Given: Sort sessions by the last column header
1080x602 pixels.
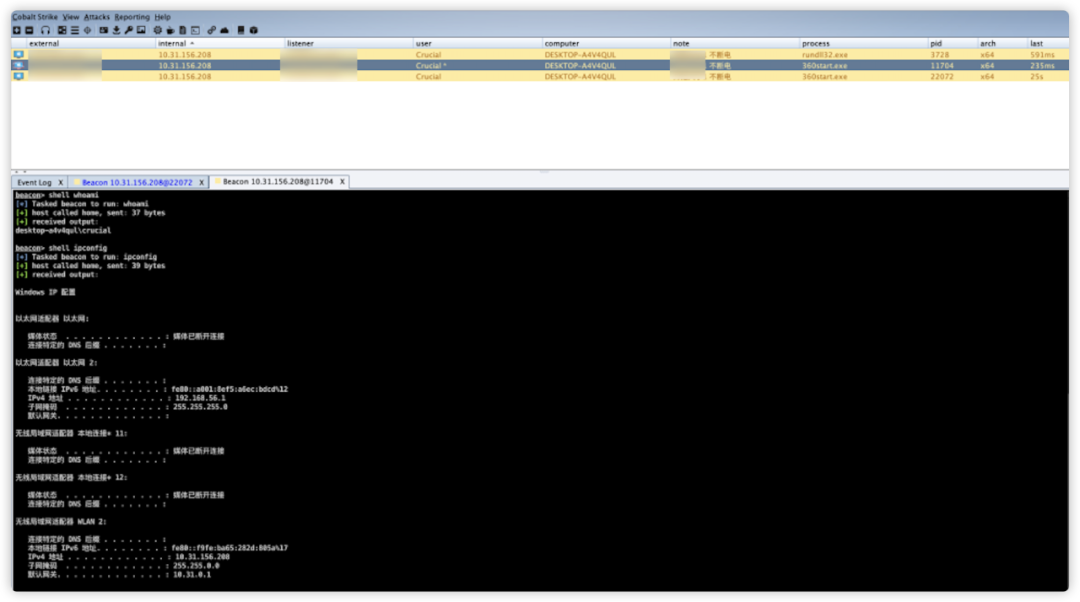Looking at the screenshot, I should click(x=1048, y=43).
